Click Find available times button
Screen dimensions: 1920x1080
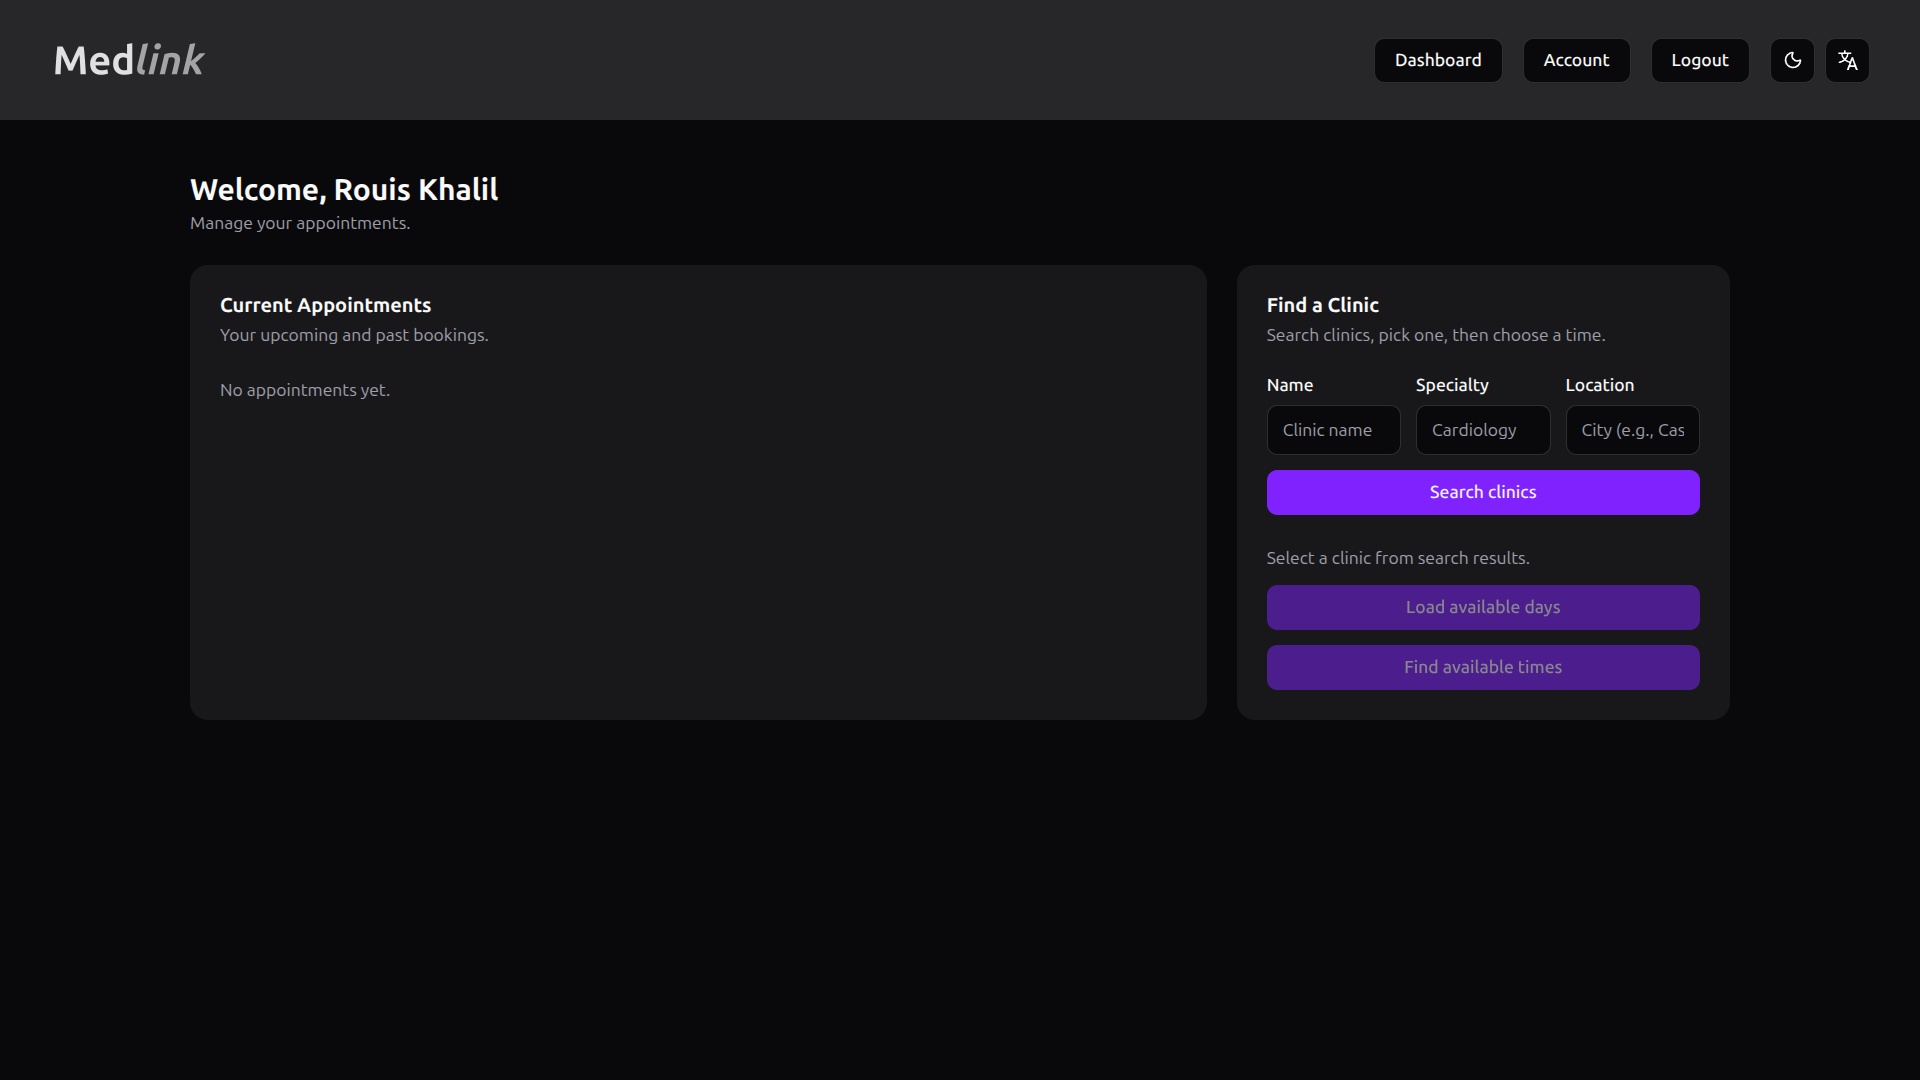(x=1482, y=667)
